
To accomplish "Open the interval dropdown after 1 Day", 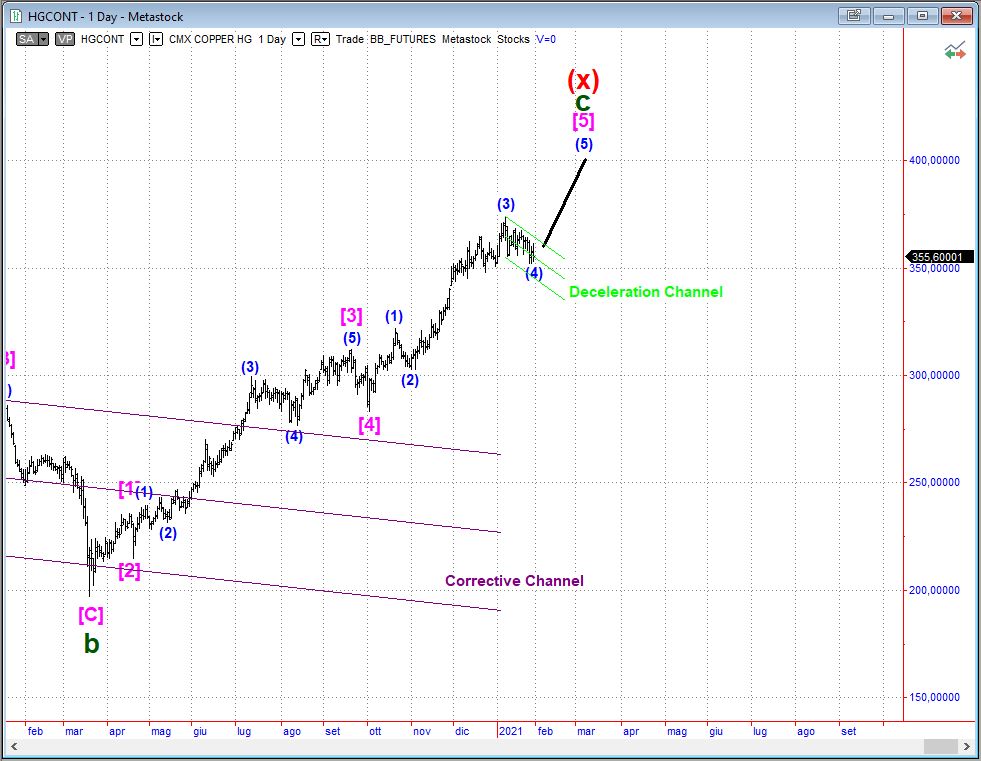I will point(298,39).
